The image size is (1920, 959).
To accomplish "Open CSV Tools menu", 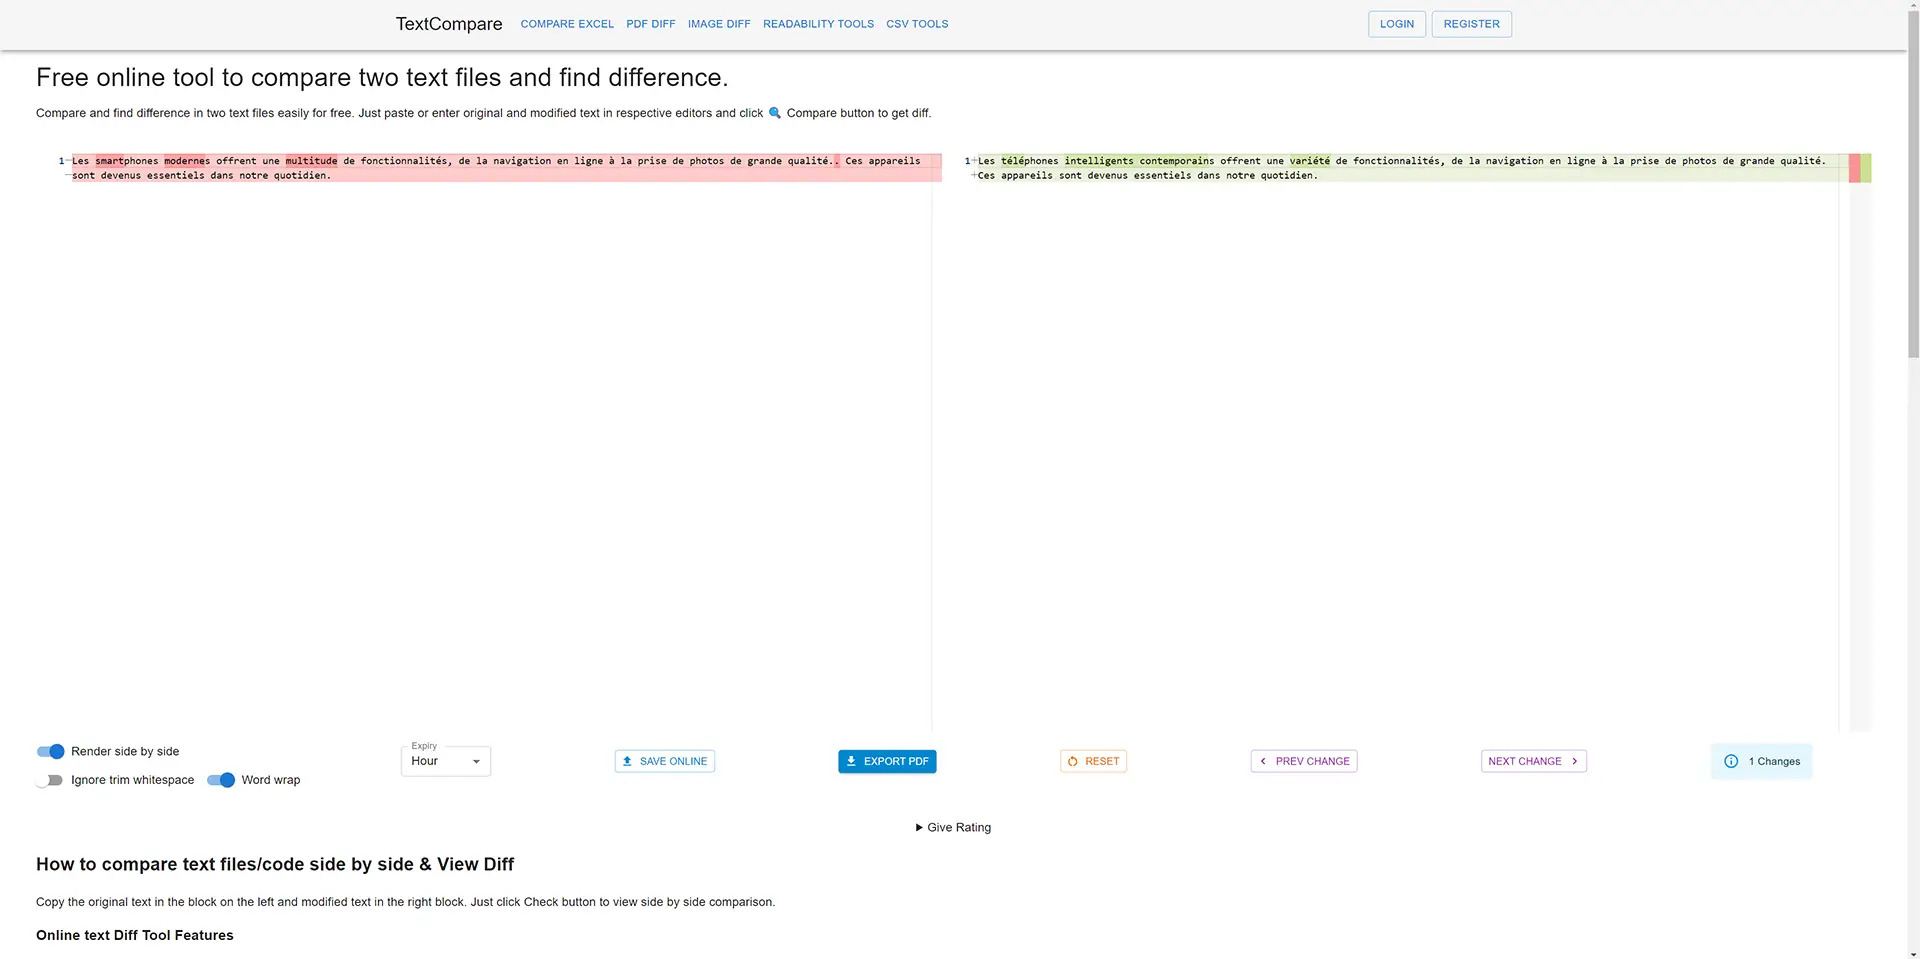I will point(917,24).
